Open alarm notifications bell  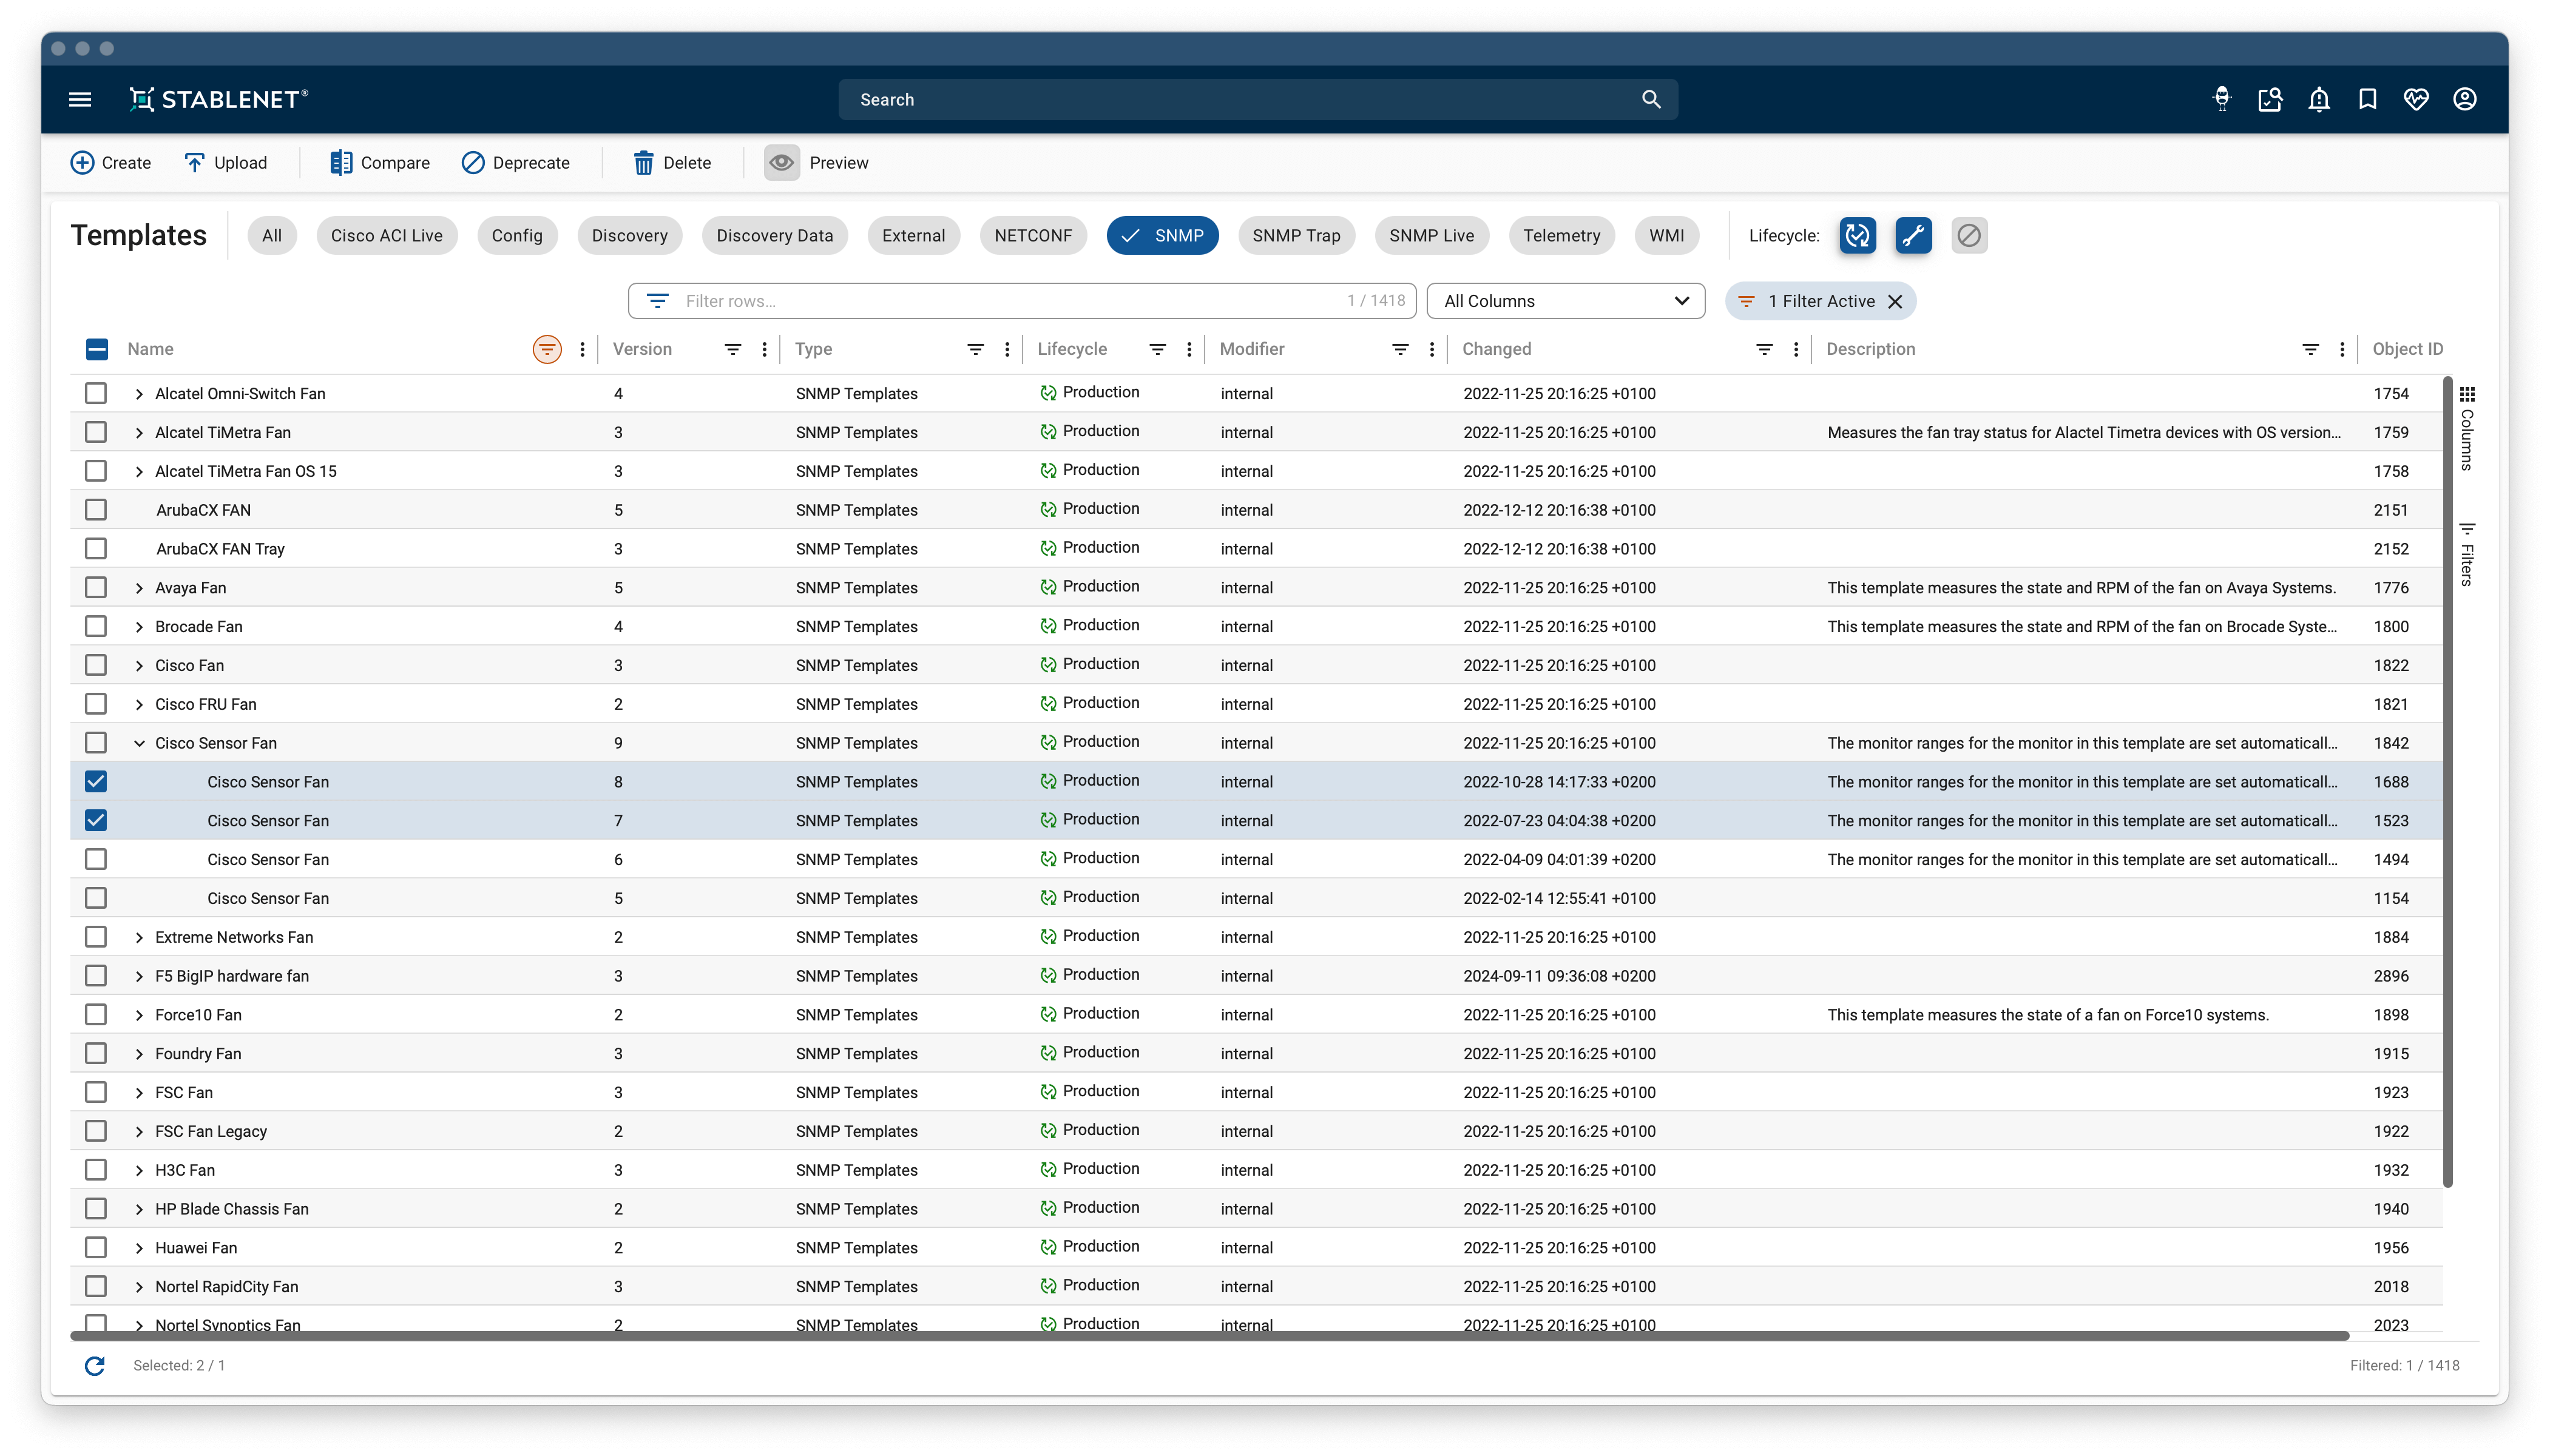point(2319,99)
